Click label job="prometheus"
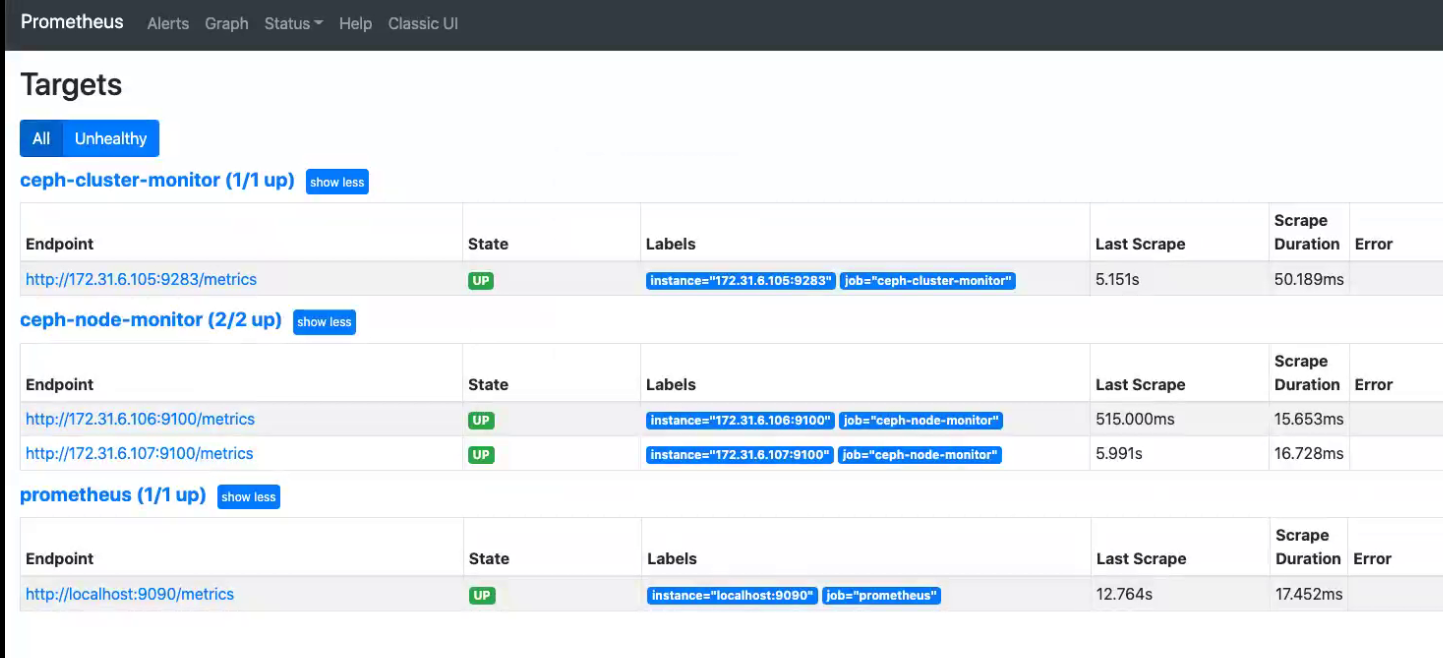The width and height of the screenshot is (1443, 658). point(882,596)
